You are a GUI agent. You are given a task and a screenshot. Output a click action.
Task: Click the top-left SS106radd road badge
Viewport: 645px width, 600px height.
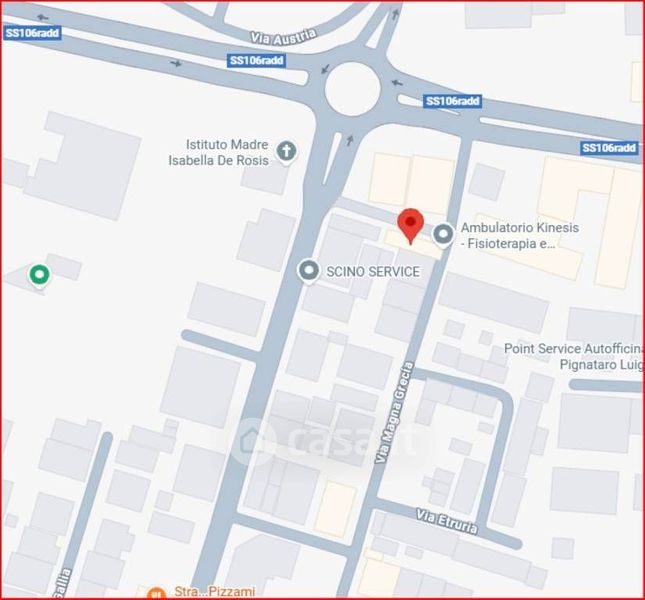(32, 33)
